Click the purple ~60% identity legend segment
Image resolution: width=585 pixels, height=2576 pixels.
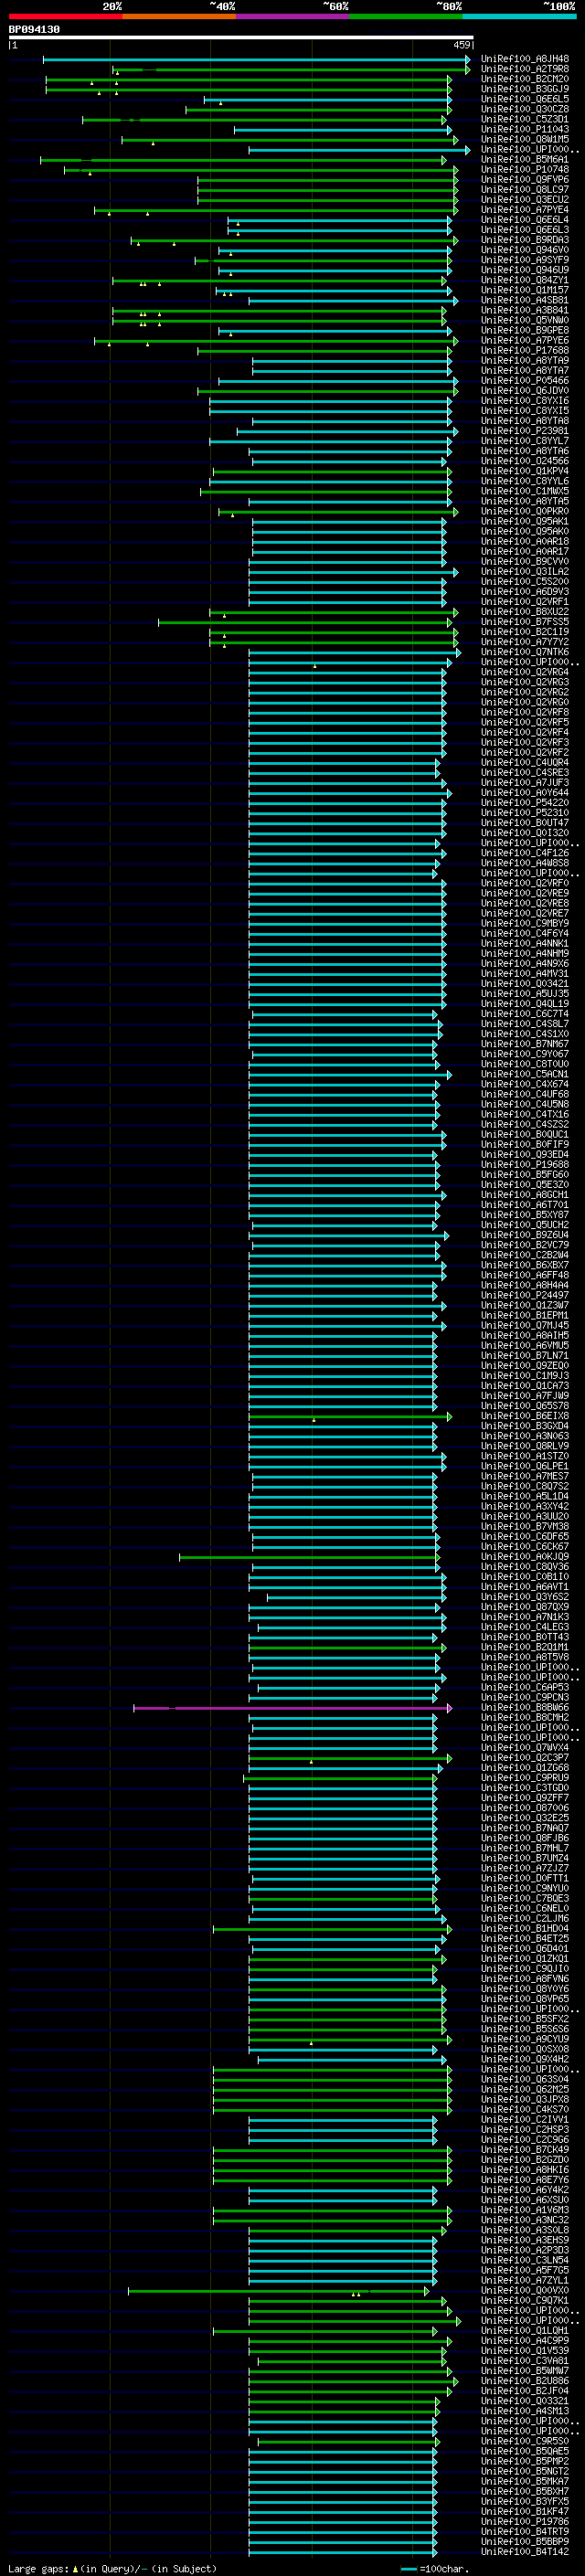pyautogui.click(x=292, y=16)
